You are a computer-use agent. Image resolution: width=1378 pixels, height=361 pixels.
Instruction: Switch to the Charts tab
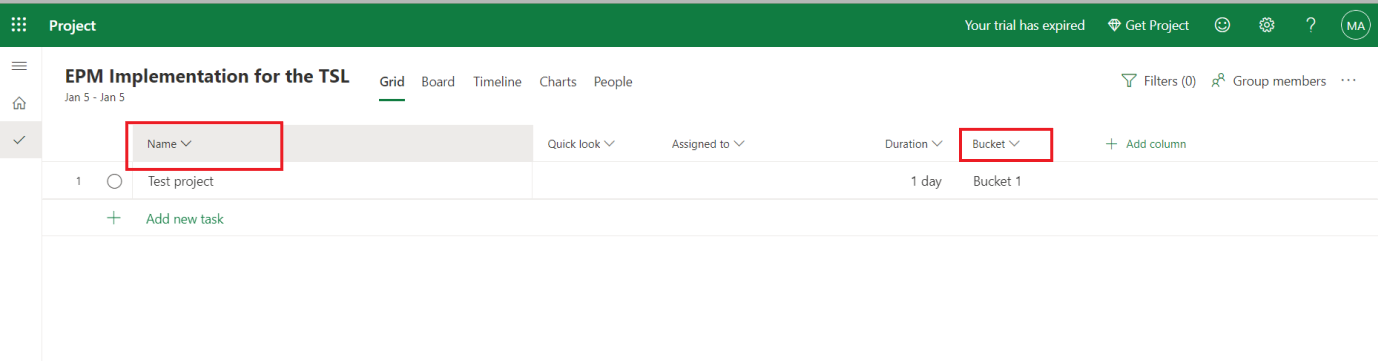pyautogui.click(x=558, y=82)
